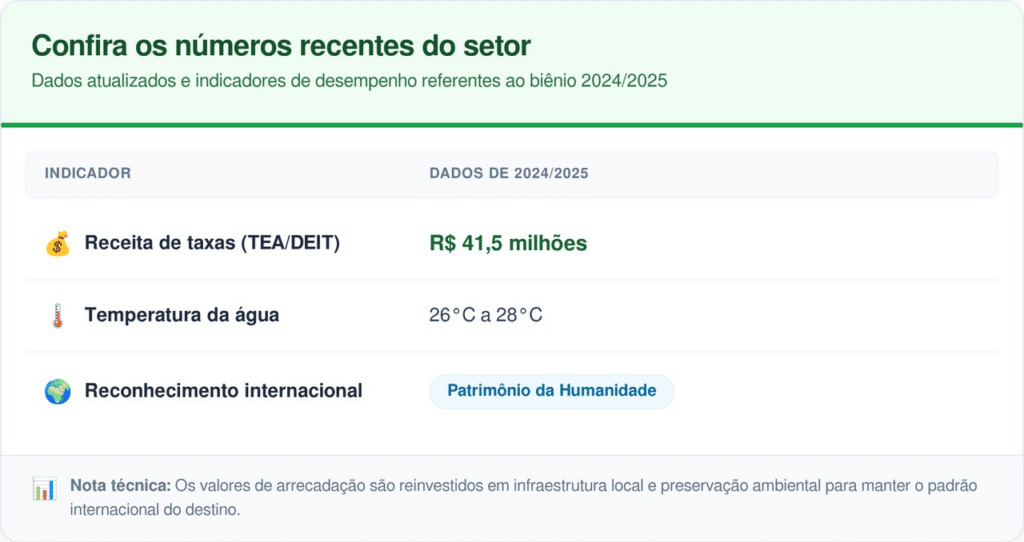Click the "R$ 41,5 milhões" value
The height and width of the screenshot is (542, 1024).
pyautogui.click(x=508, y=243)
